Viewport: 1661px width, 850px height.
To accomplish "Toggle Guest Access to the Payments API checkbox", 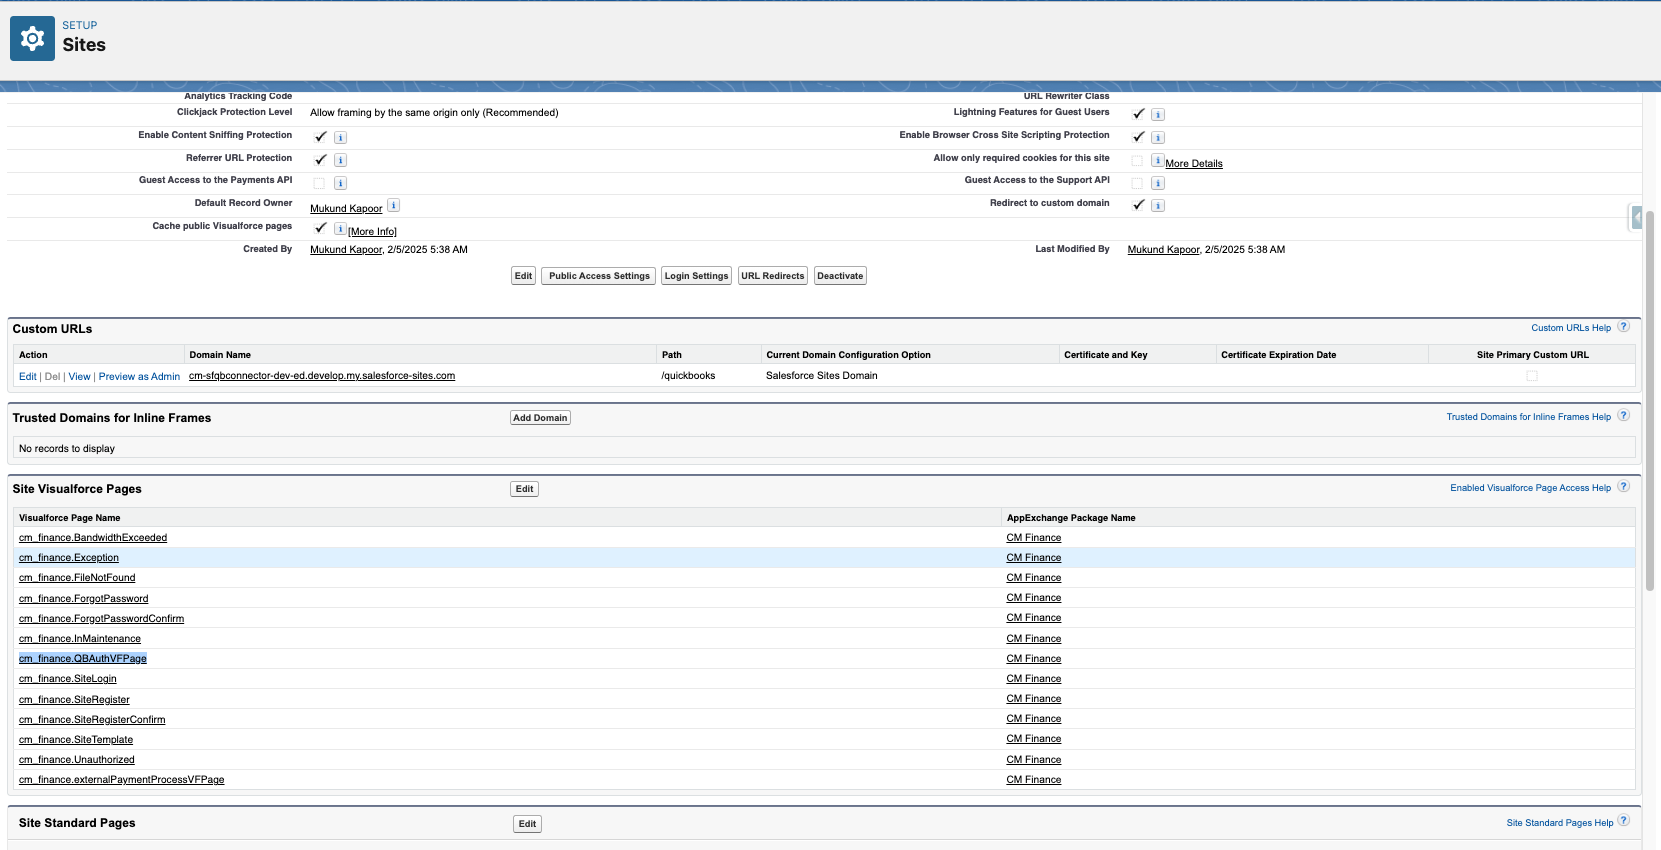I will coord(319,183).
